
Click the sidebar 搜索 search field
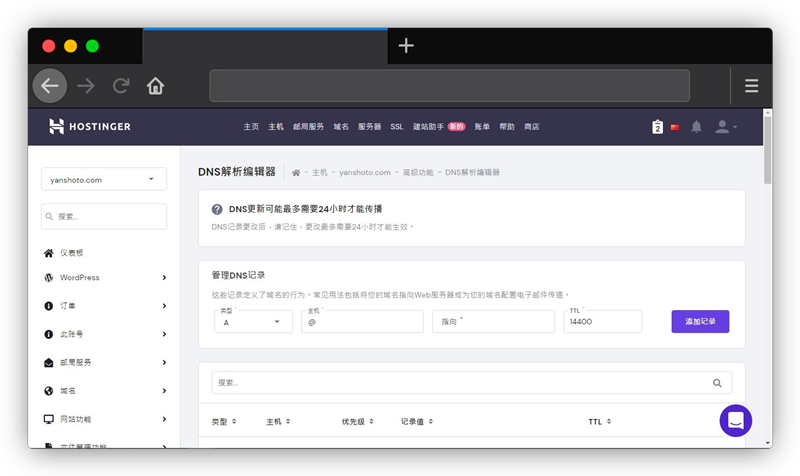pos(104,216)
